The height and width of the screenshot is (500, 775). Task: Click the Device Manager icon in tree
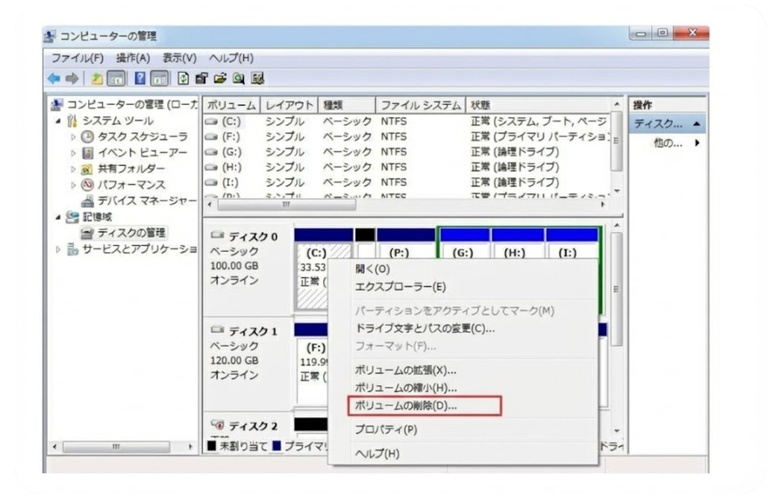(87, 201)
